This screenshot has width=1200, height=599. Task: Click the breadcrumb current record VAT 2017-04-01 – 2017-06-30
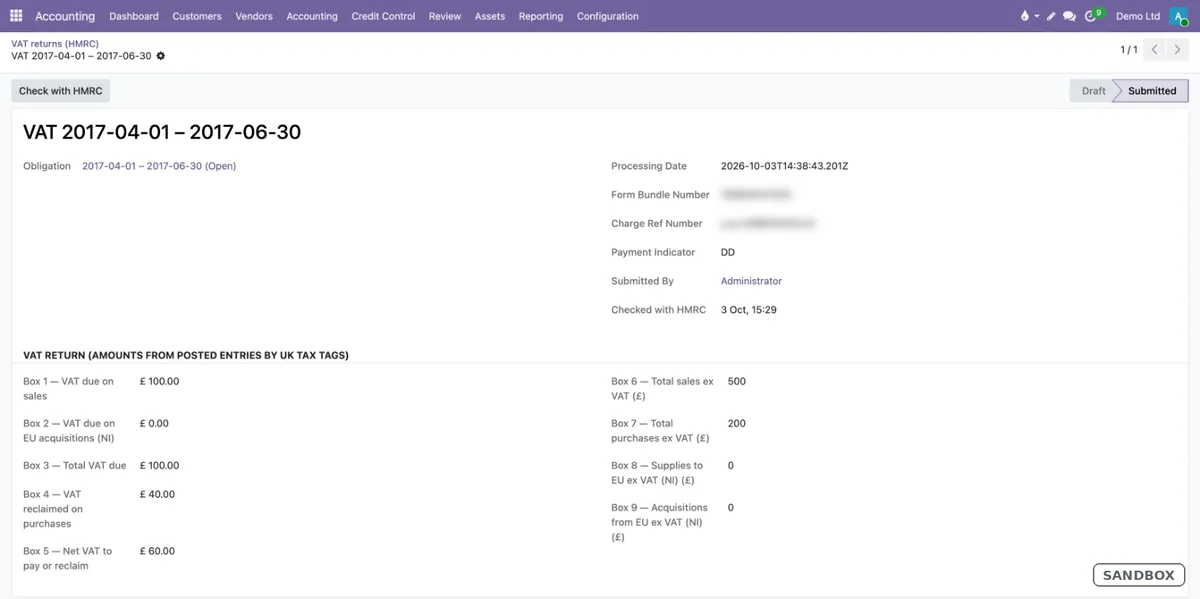(x=82, y=56)
